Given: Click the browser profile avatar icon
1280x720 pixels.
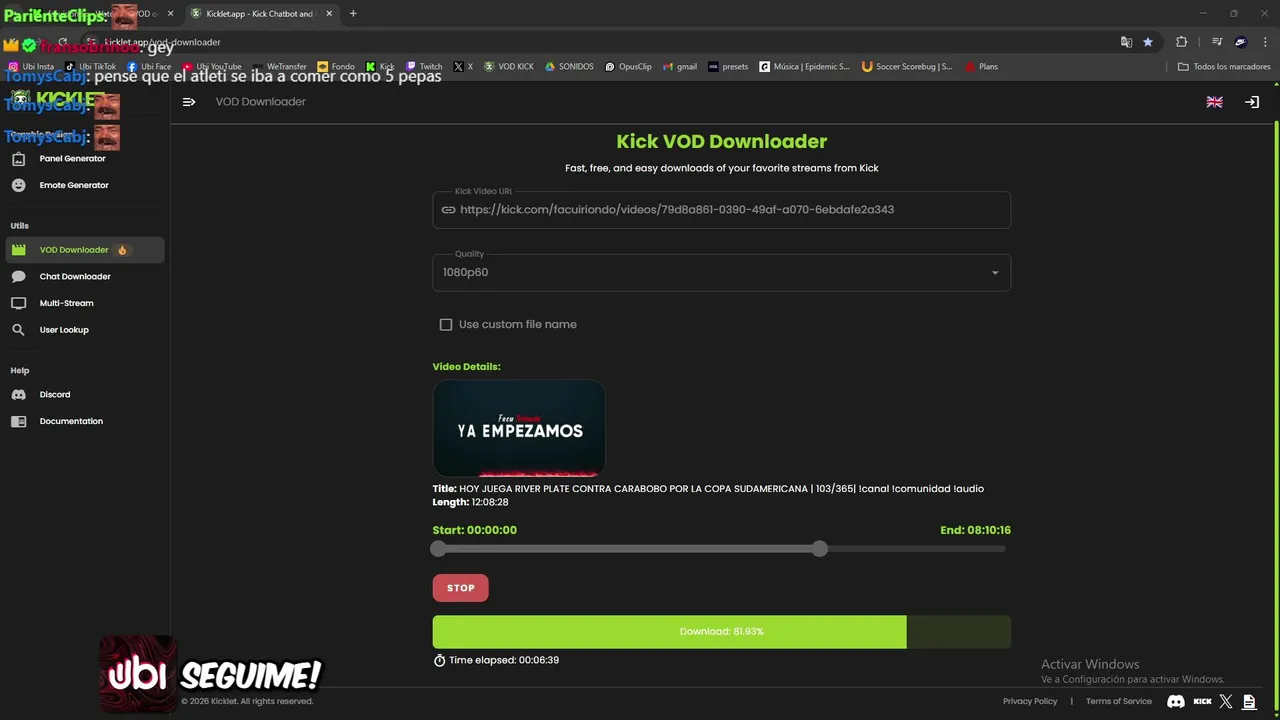Looking at the screenshot, I should click(1241, 42).
